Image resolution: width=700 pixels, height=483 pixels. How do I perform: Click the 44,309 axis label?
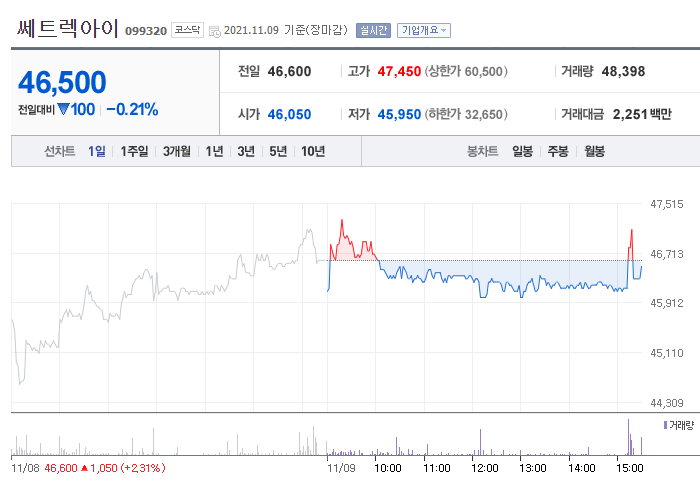coord(667,403)
